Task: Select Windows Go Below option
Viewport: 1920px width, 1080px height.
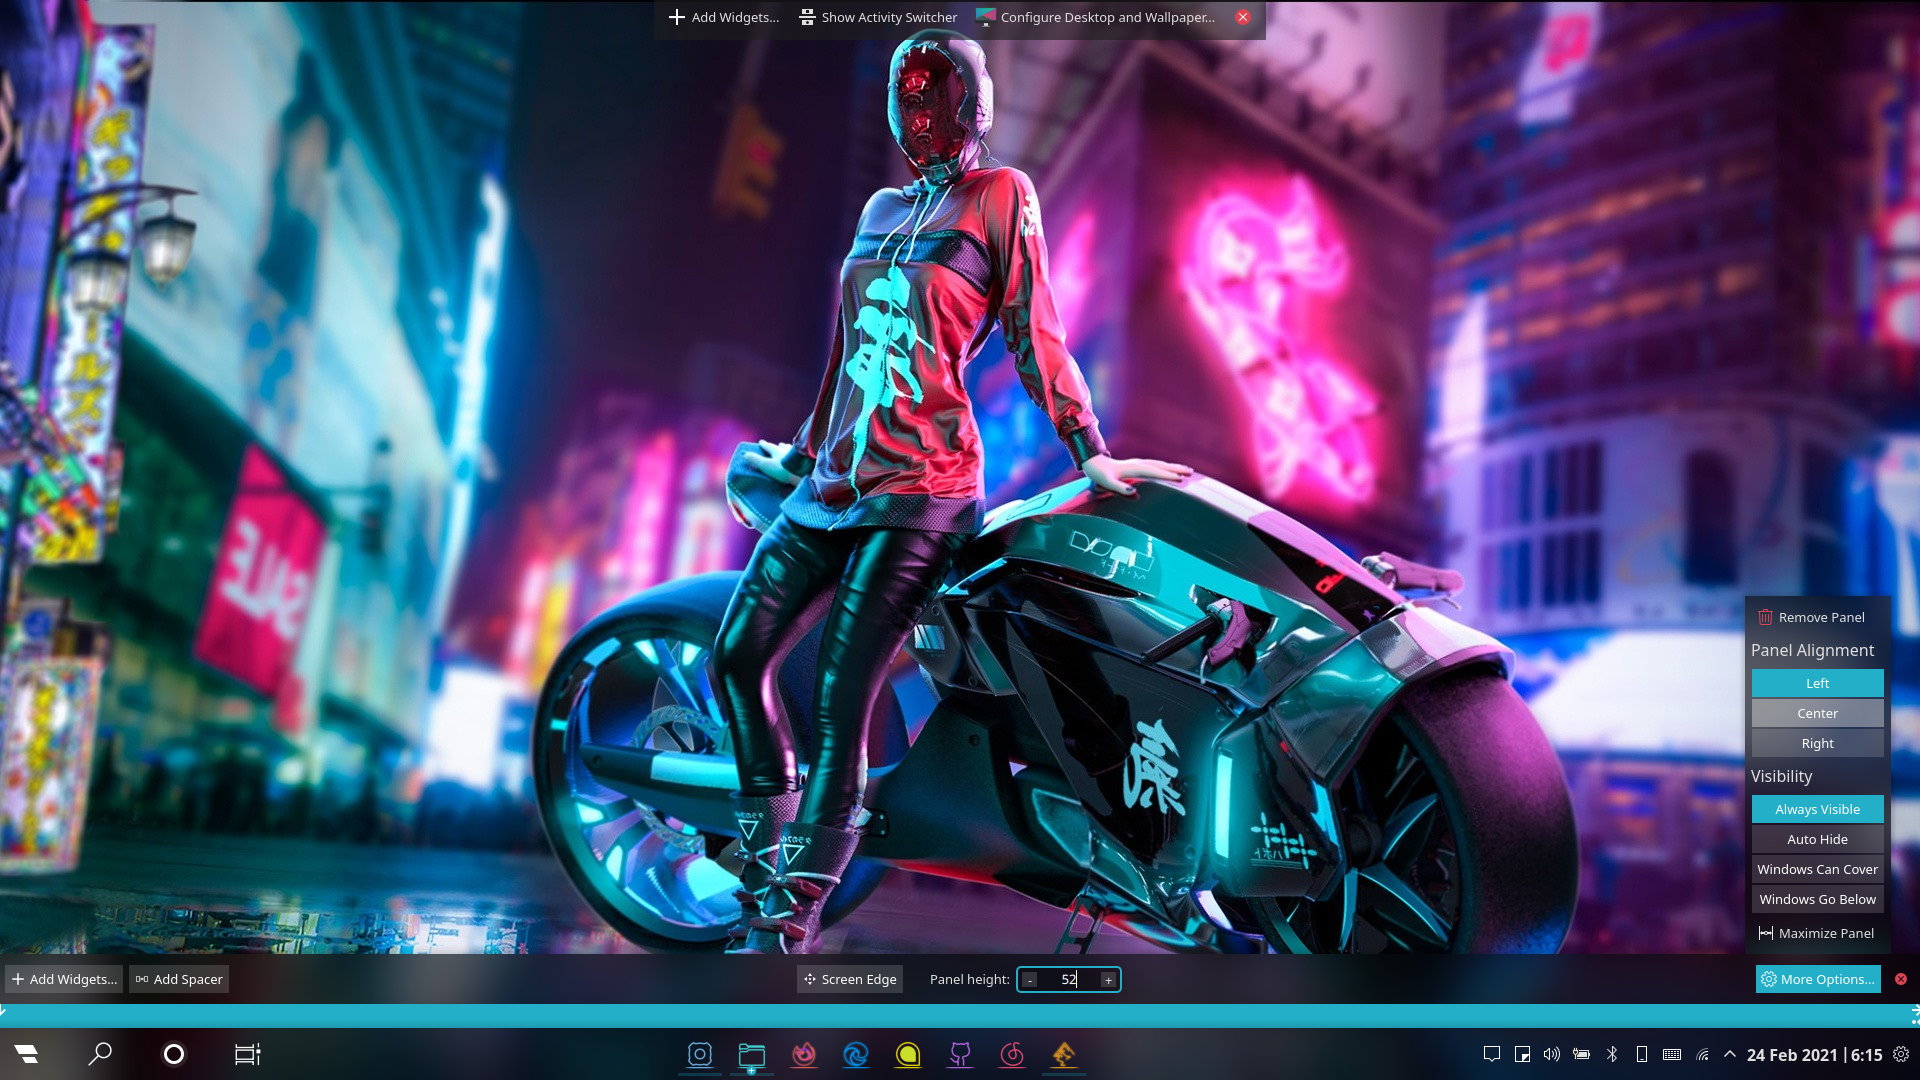Action: pyautogui.click(x=1817, y=899)
